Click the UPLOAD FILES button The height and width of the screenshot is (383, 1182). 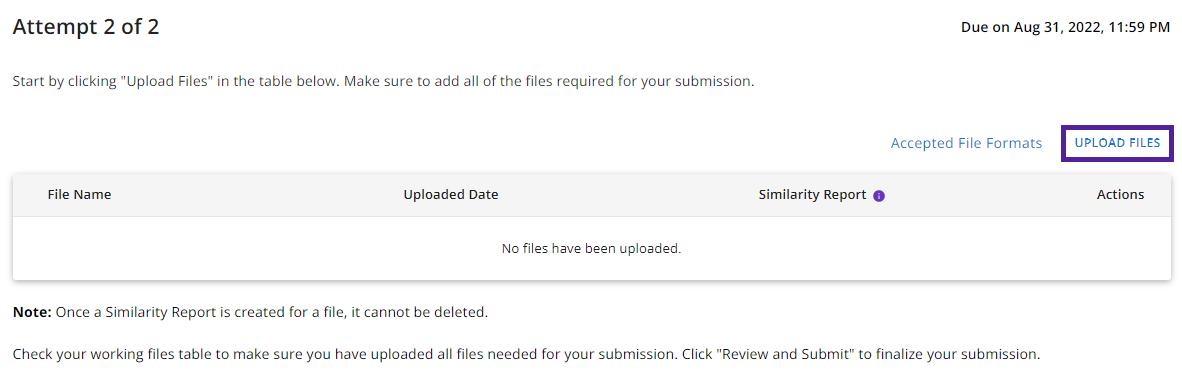pyautogui.click(x=1117, y=143)
